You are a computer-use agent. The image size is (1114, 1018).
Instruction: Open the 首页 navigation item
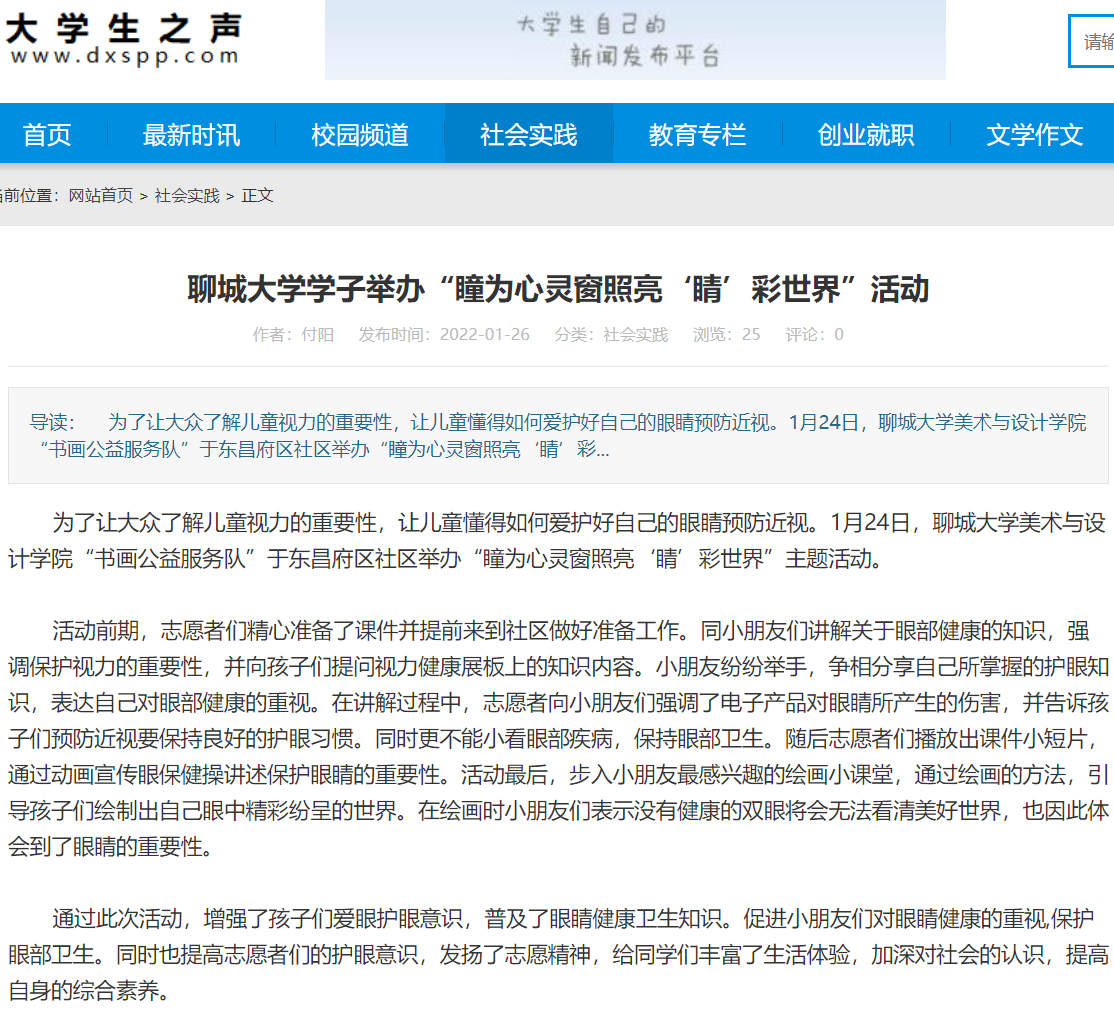(47, 134)
